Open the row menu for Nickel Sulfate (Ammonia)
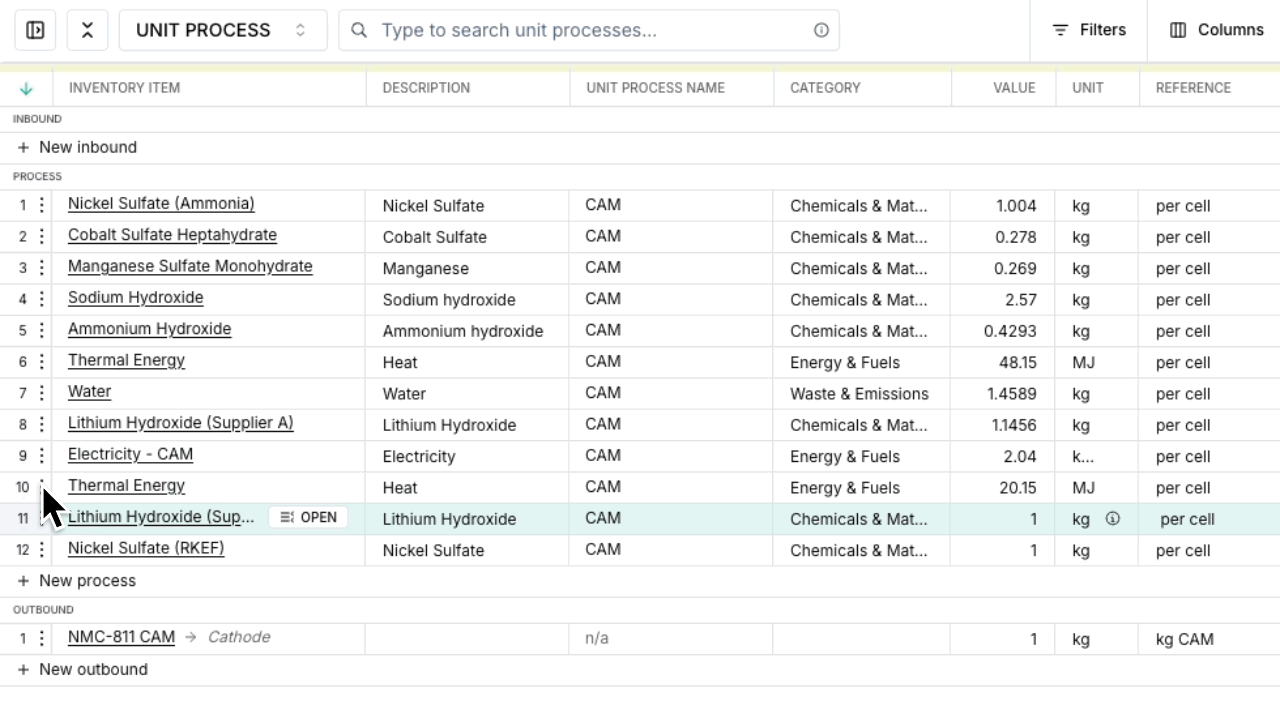 [39, 206]
